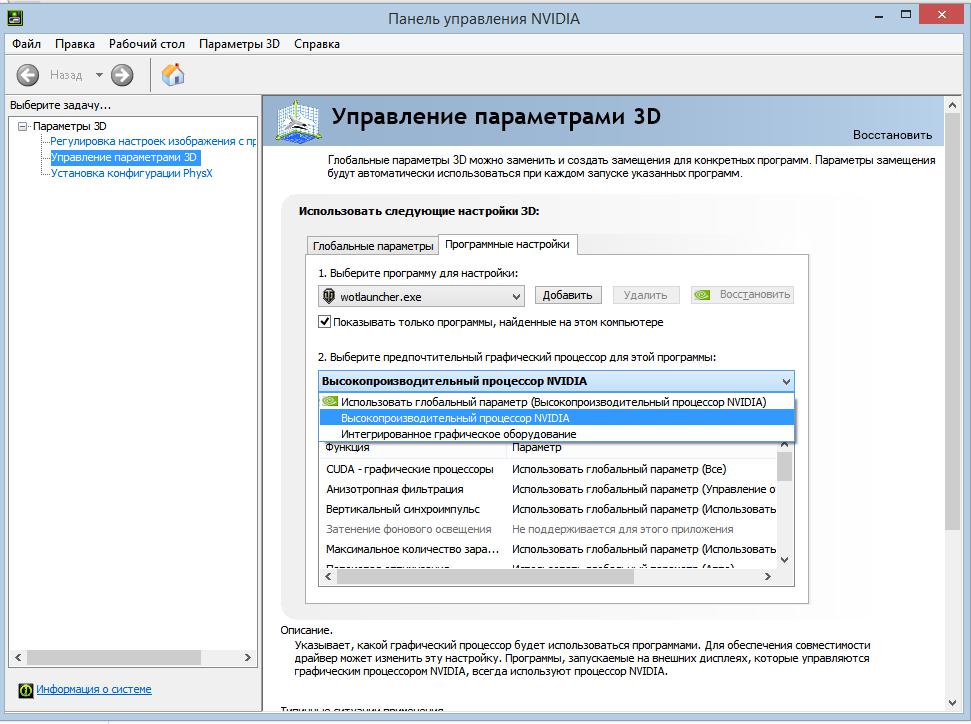Viewport: 971px width, 724px height.
Task: Click settings table horizontal scrollbar thumb
Action: [x=485, y=577]
